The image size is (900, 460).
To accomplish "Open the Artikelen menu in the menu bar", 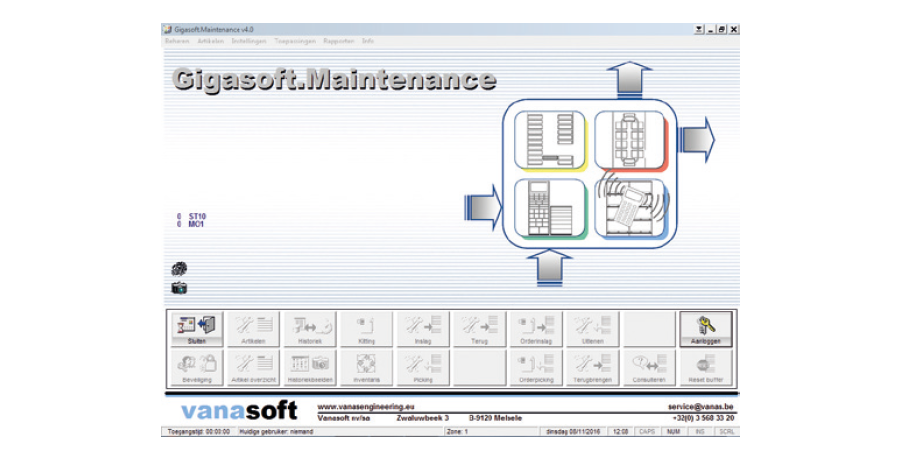I will (x=211, y=41).
